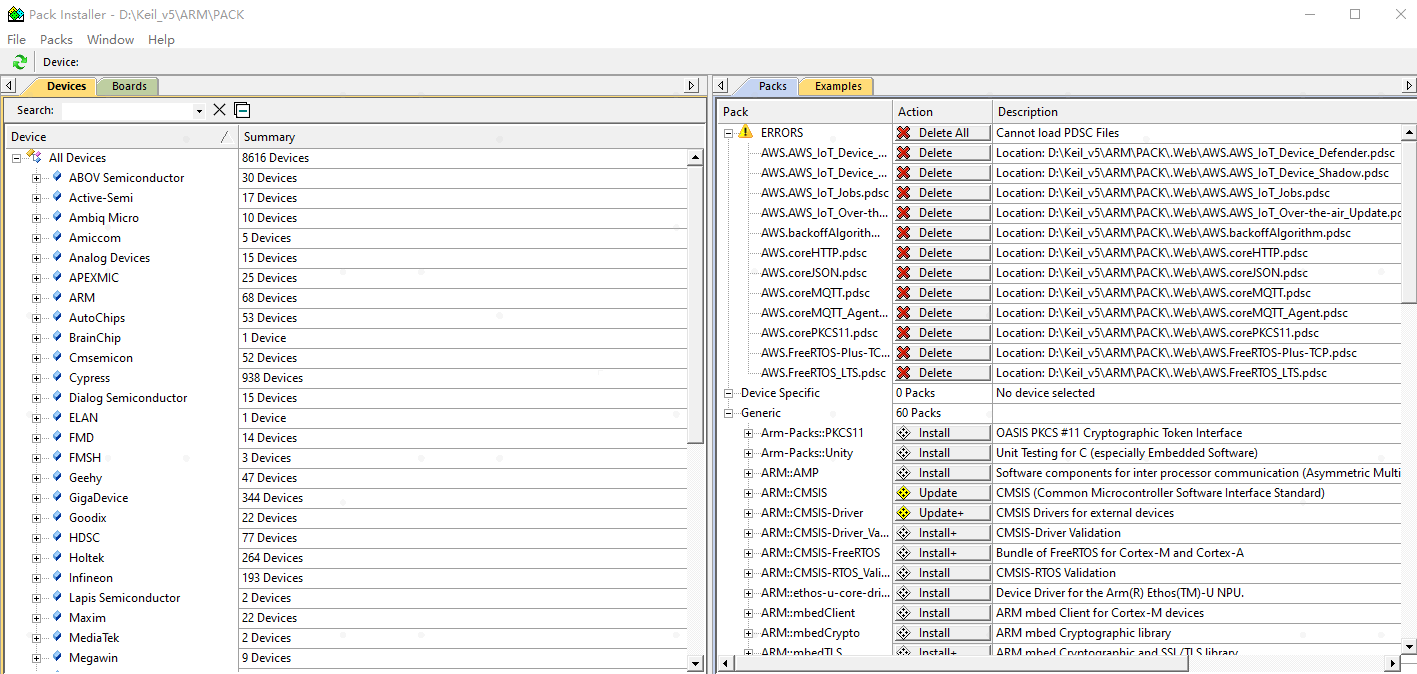Collapse the All Devices tree node
Image resolution: width=1417 pixels, height=674 pixels.
coord(17,158)
